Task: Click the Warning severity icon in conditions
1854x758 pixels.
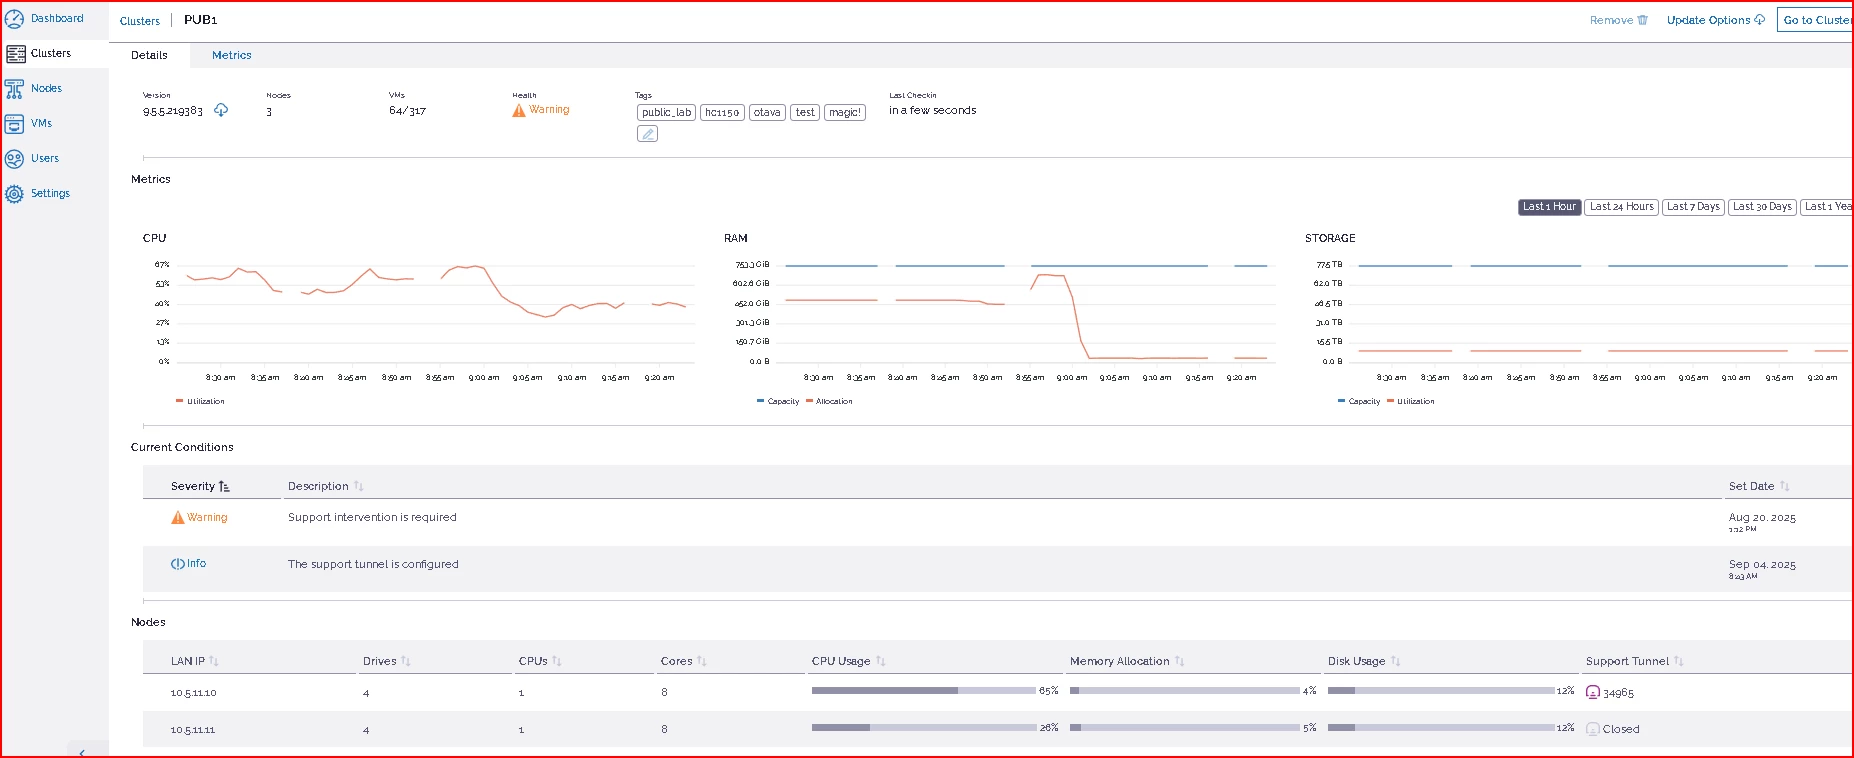Action: click(x=178, y=517)
